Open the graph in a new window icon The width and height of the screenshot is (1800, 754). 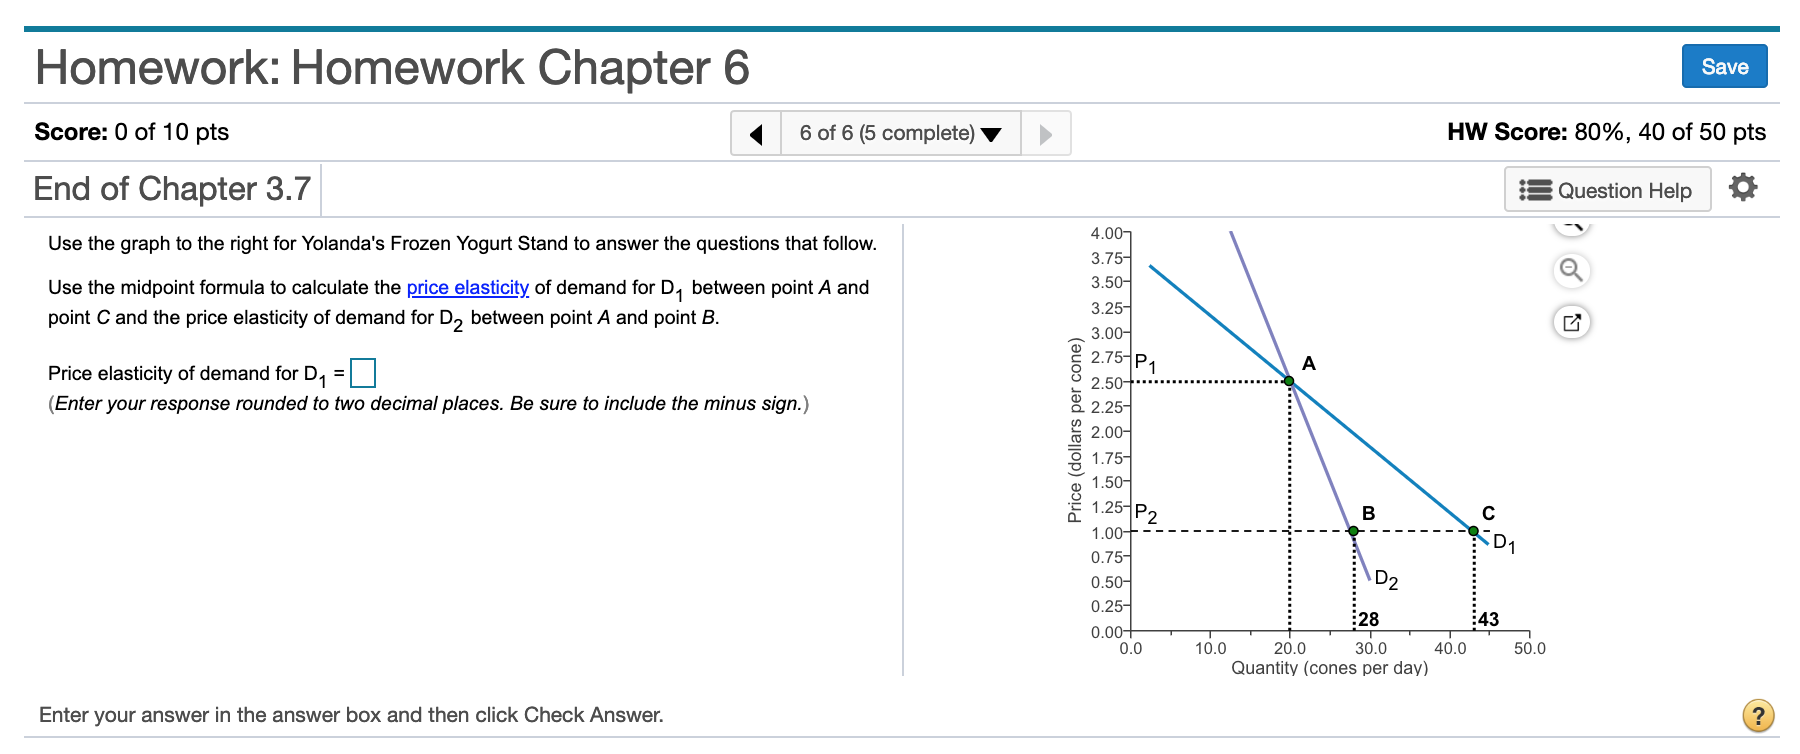pyautogui.click(x=1571, y=322)
